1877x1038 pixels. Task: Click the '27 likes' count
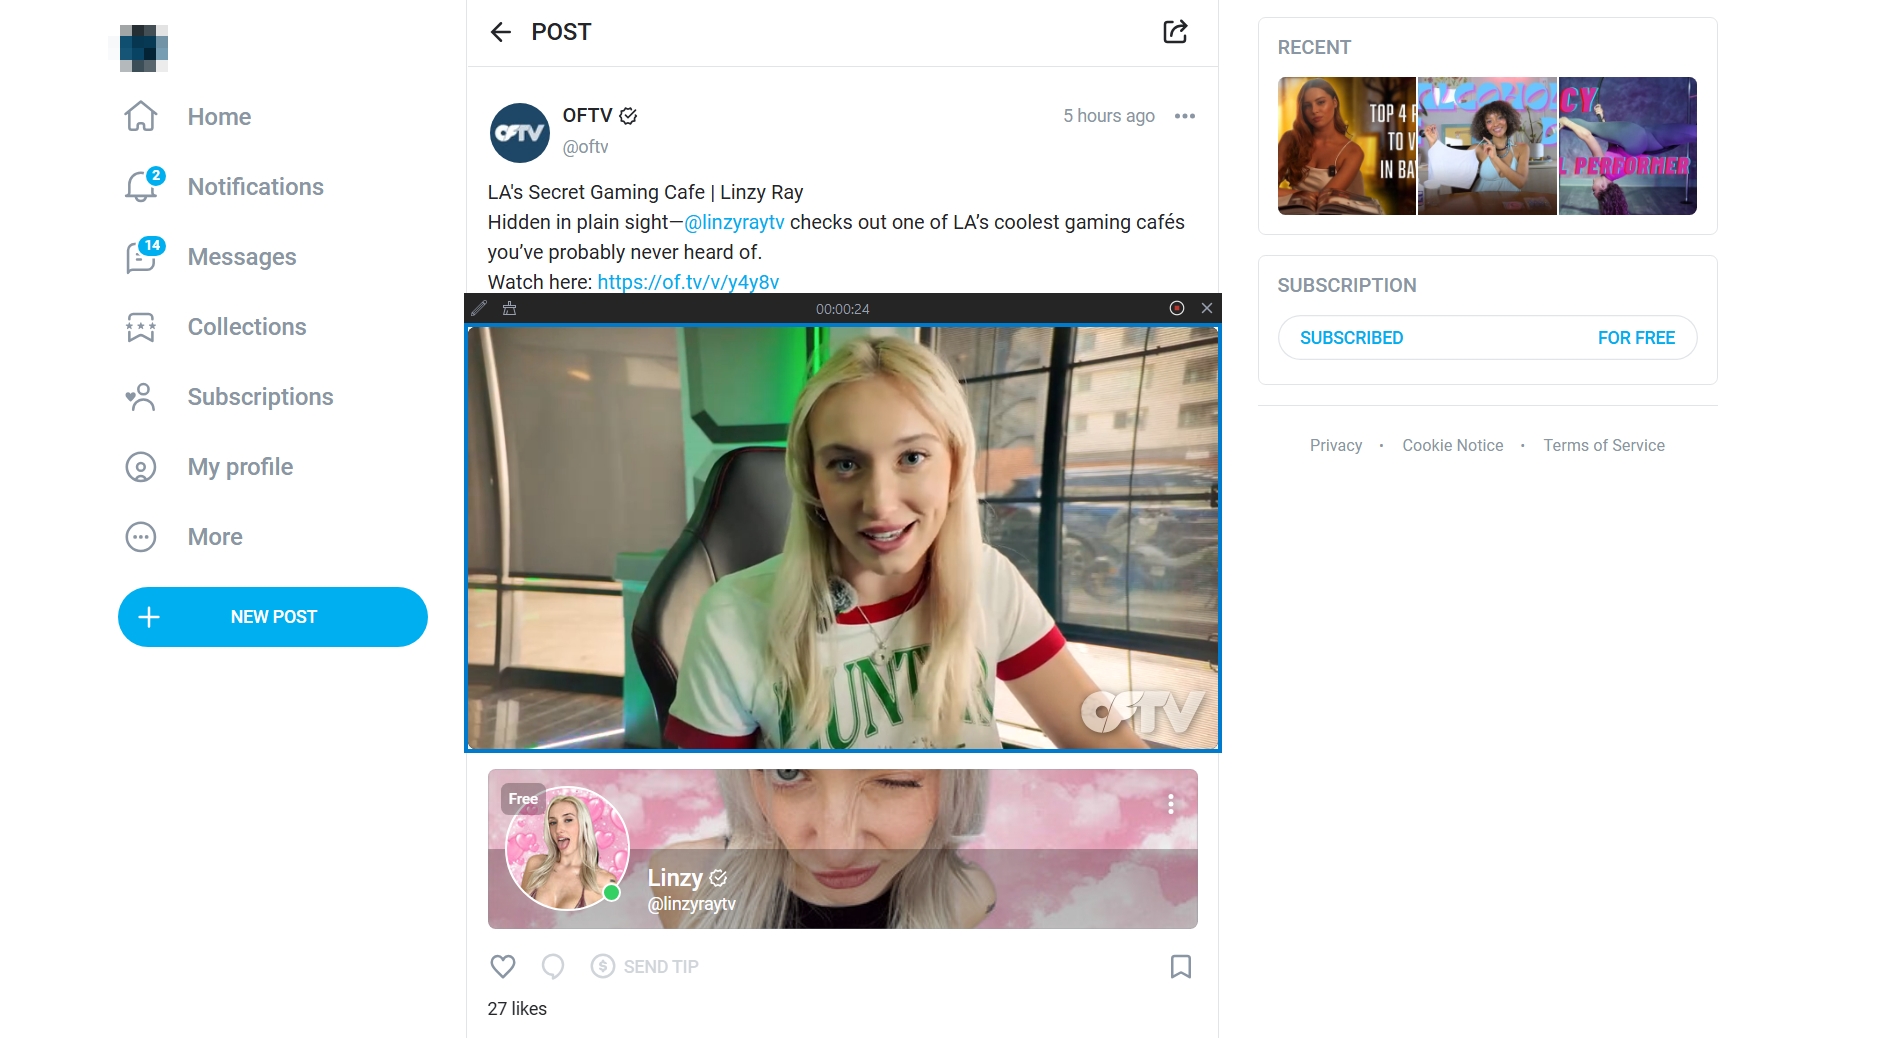pos(517,1009)
